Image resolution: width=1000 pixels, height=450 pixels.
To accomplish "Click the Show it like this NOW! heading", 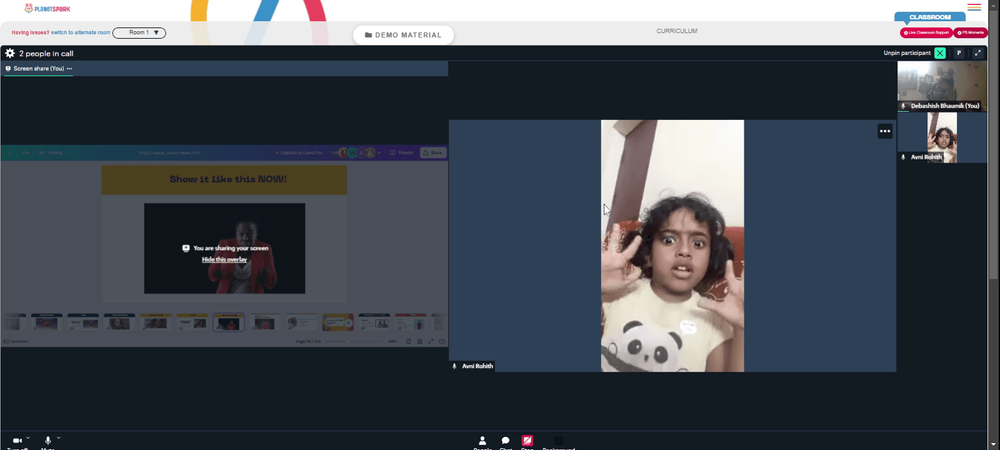I will [228, 179].
